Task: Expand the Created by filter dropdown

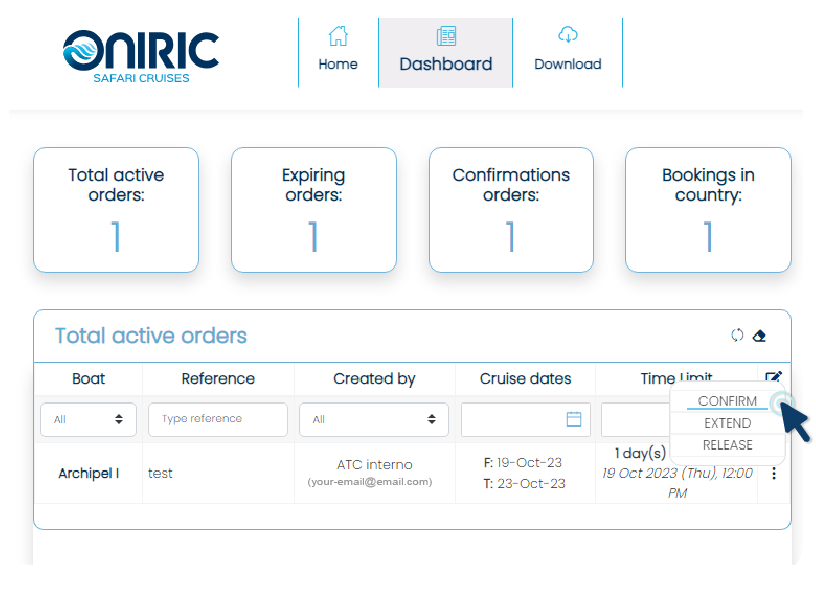Action: pyautogui.click(x=374, y=419)
